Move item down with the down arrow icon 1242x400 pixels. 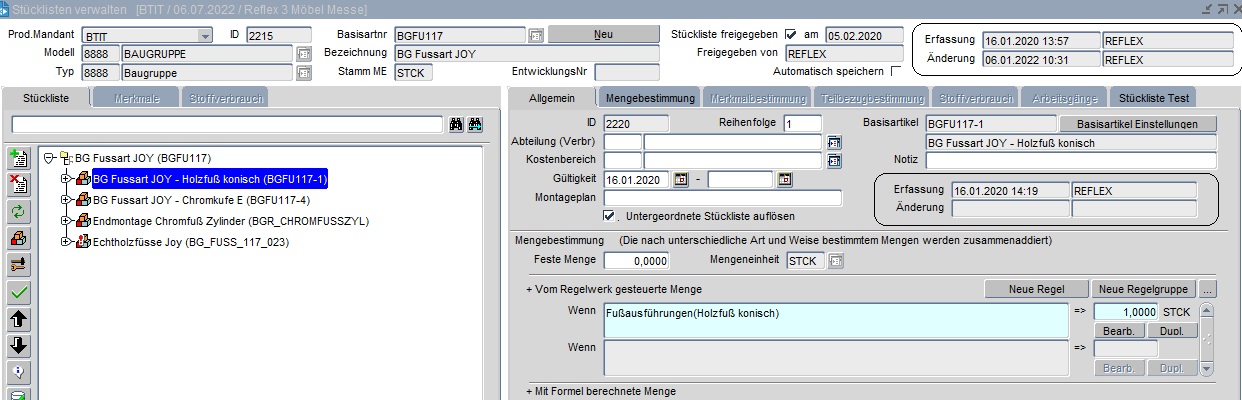(x=18, y=346)
